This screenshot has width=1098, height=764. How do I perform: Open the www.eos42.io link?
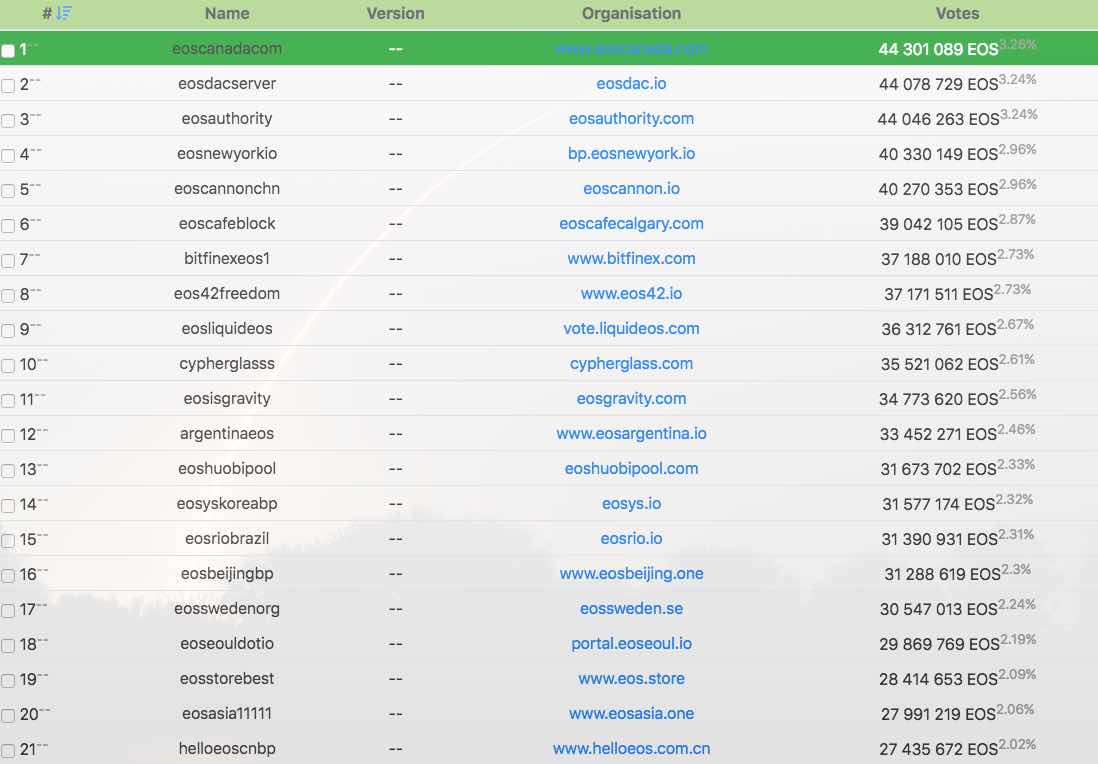pos(631,293)
